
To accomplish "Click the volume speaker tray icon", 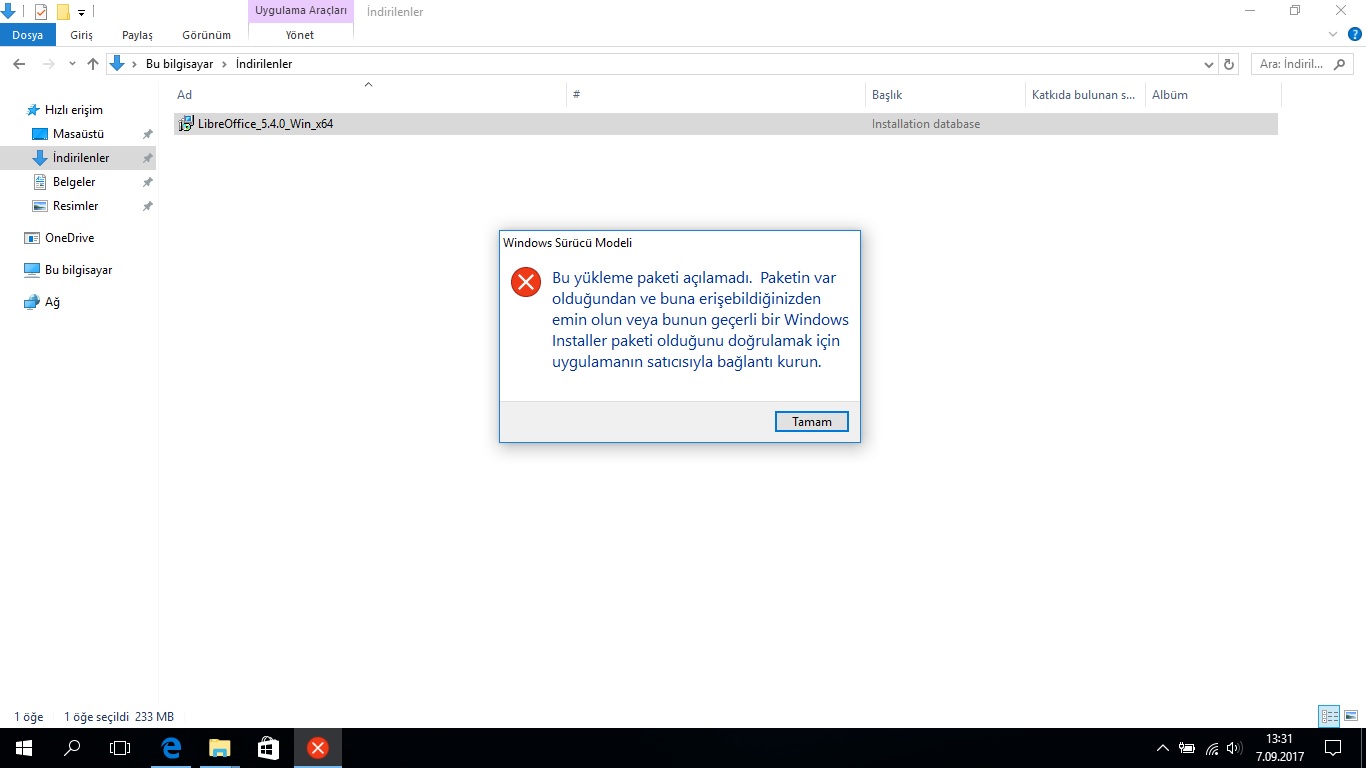I will (1235, 748).
